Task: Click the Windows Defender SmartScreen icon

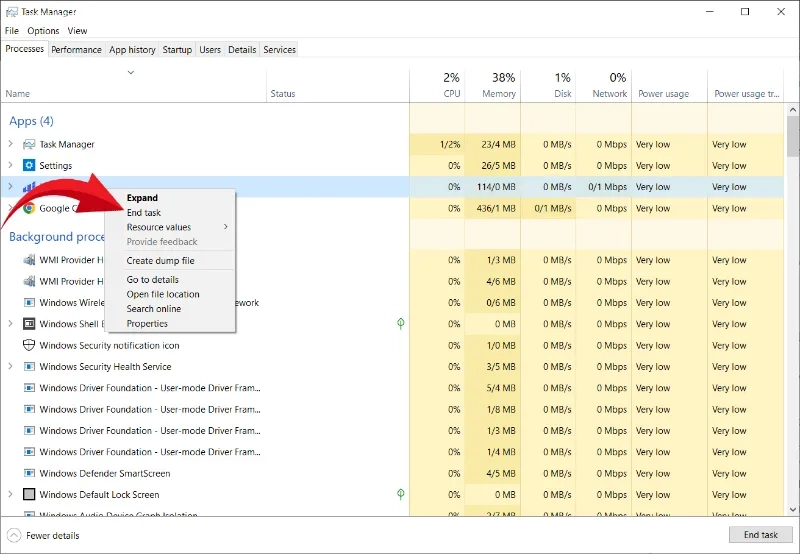Action: (30, 473)
